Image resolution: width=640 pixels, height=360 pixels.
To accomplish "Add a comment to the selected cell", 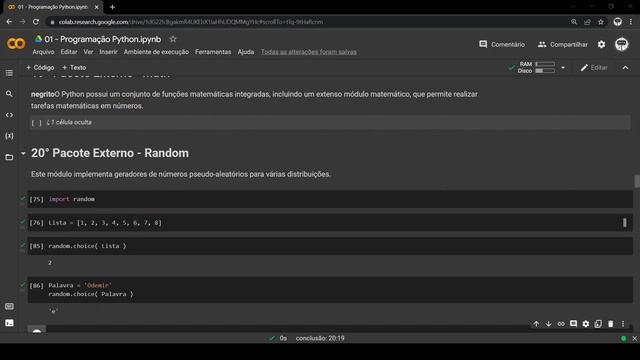I will pyautogui.click(x=573, y=324).
